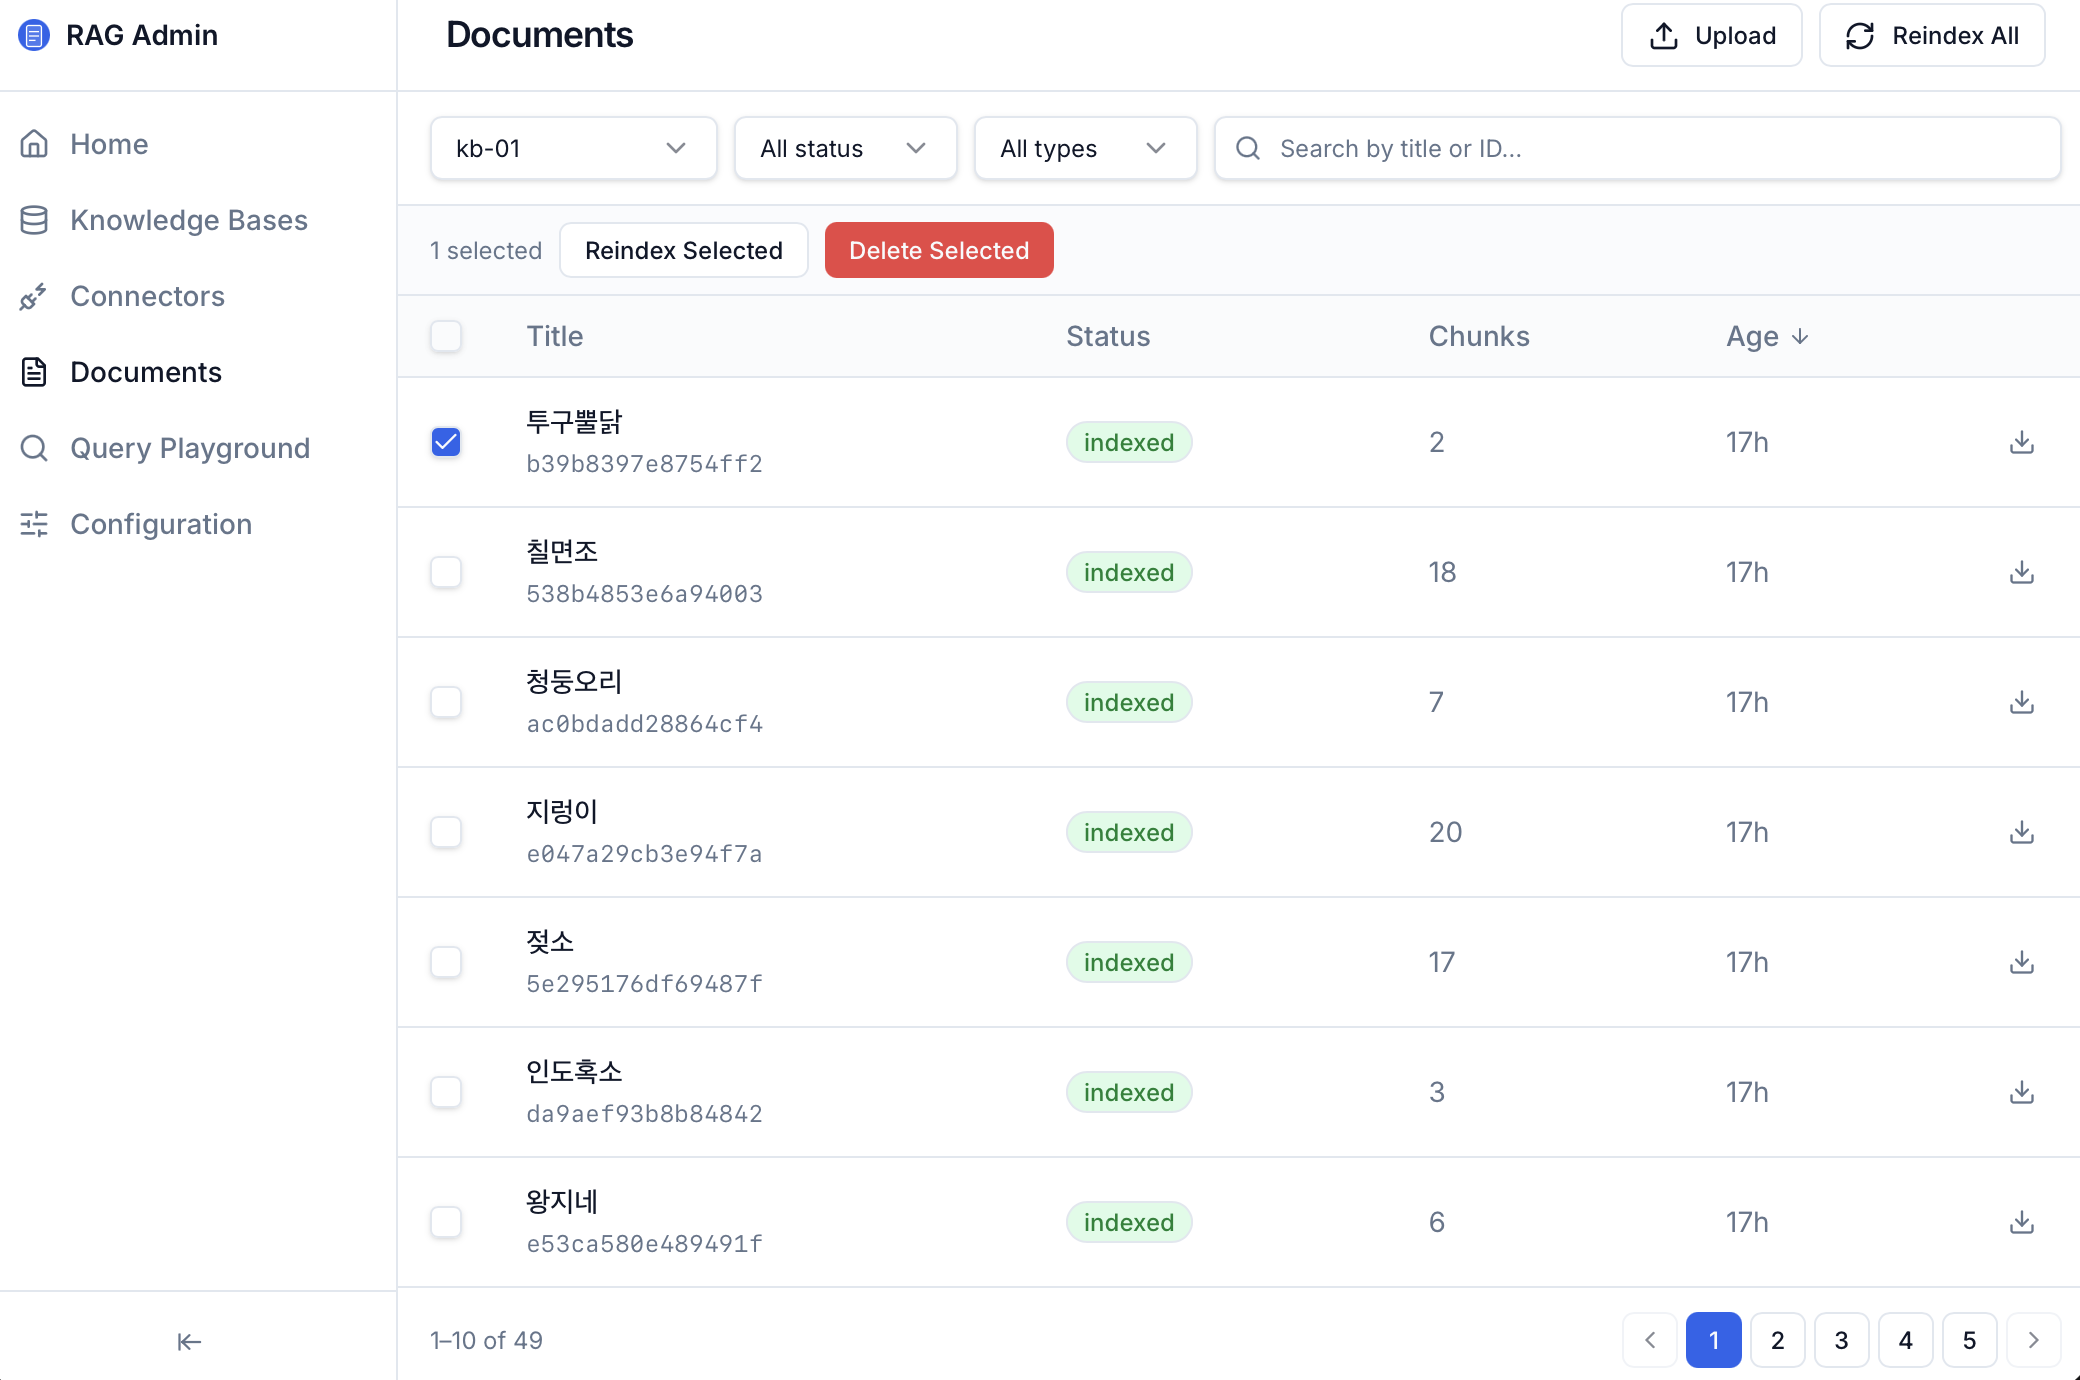Viewport: 2080px width, 1380px height.
Task: Click the title 인도혹소
Action: [575, 1071]
